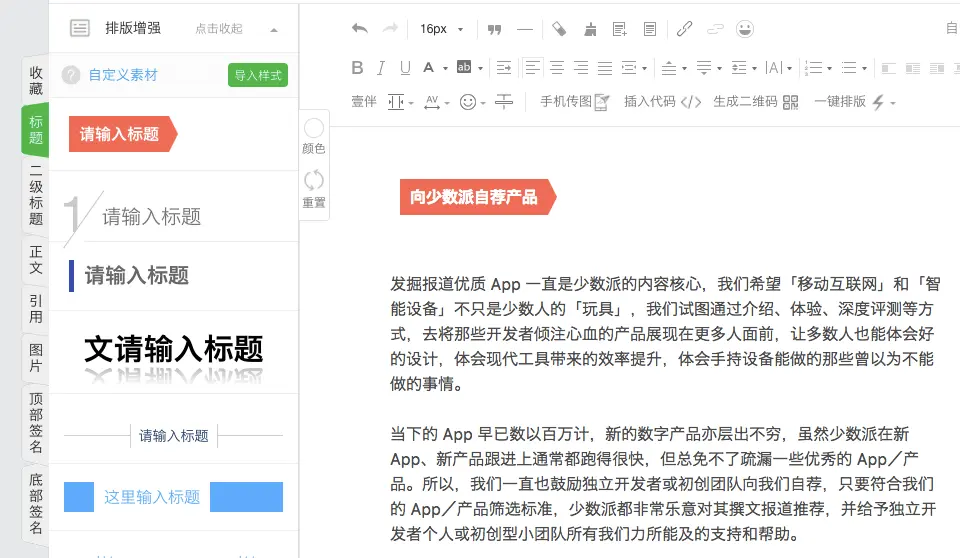960x558 pixels.
Task: Click the 壹伴 toolbar label
Action: click(364, 102)
